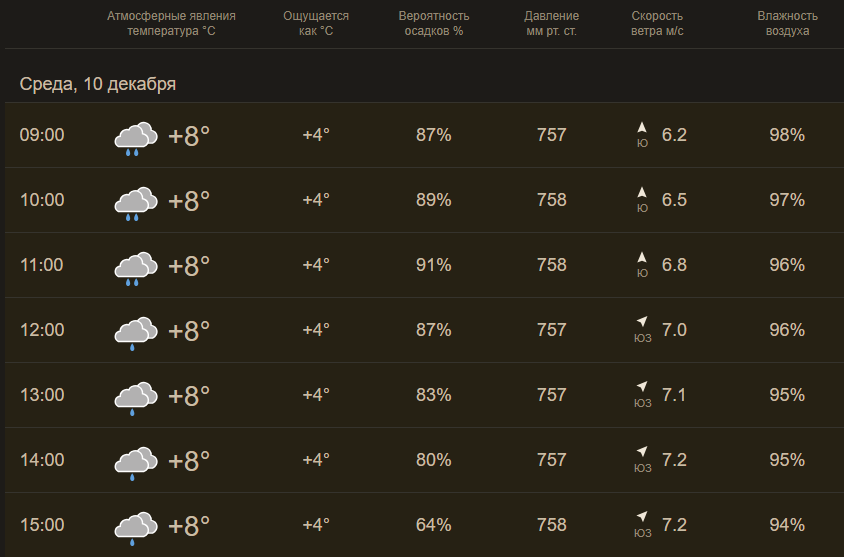Click the 91% precipitation value at 11:00
The width and height of the screenshot is (844, 557).
[433, 265]
